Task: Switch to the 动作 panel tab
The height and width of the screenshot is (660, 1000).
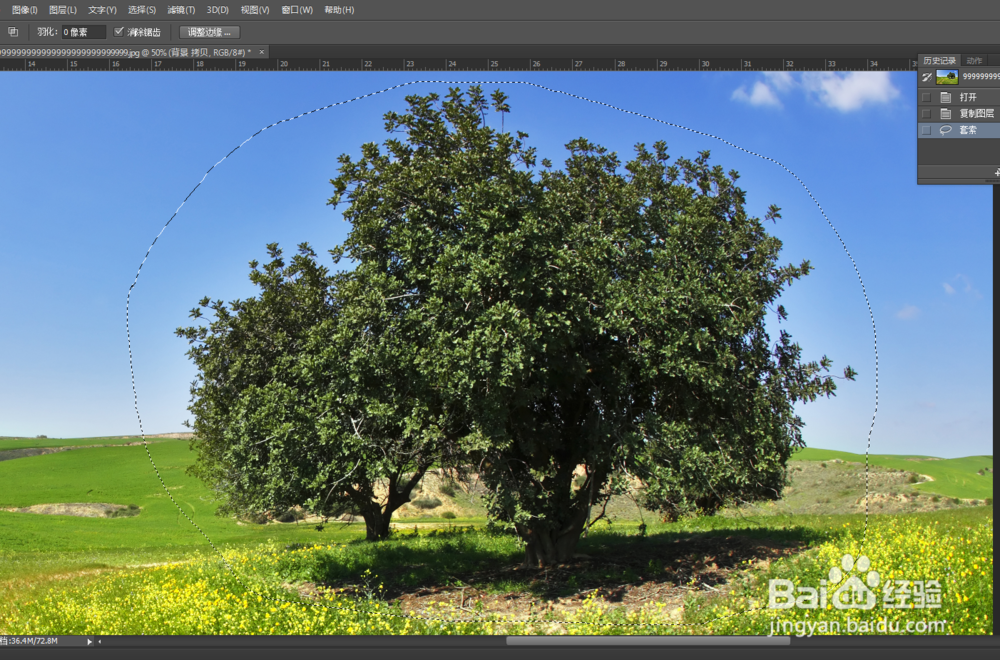Action: 974,61
